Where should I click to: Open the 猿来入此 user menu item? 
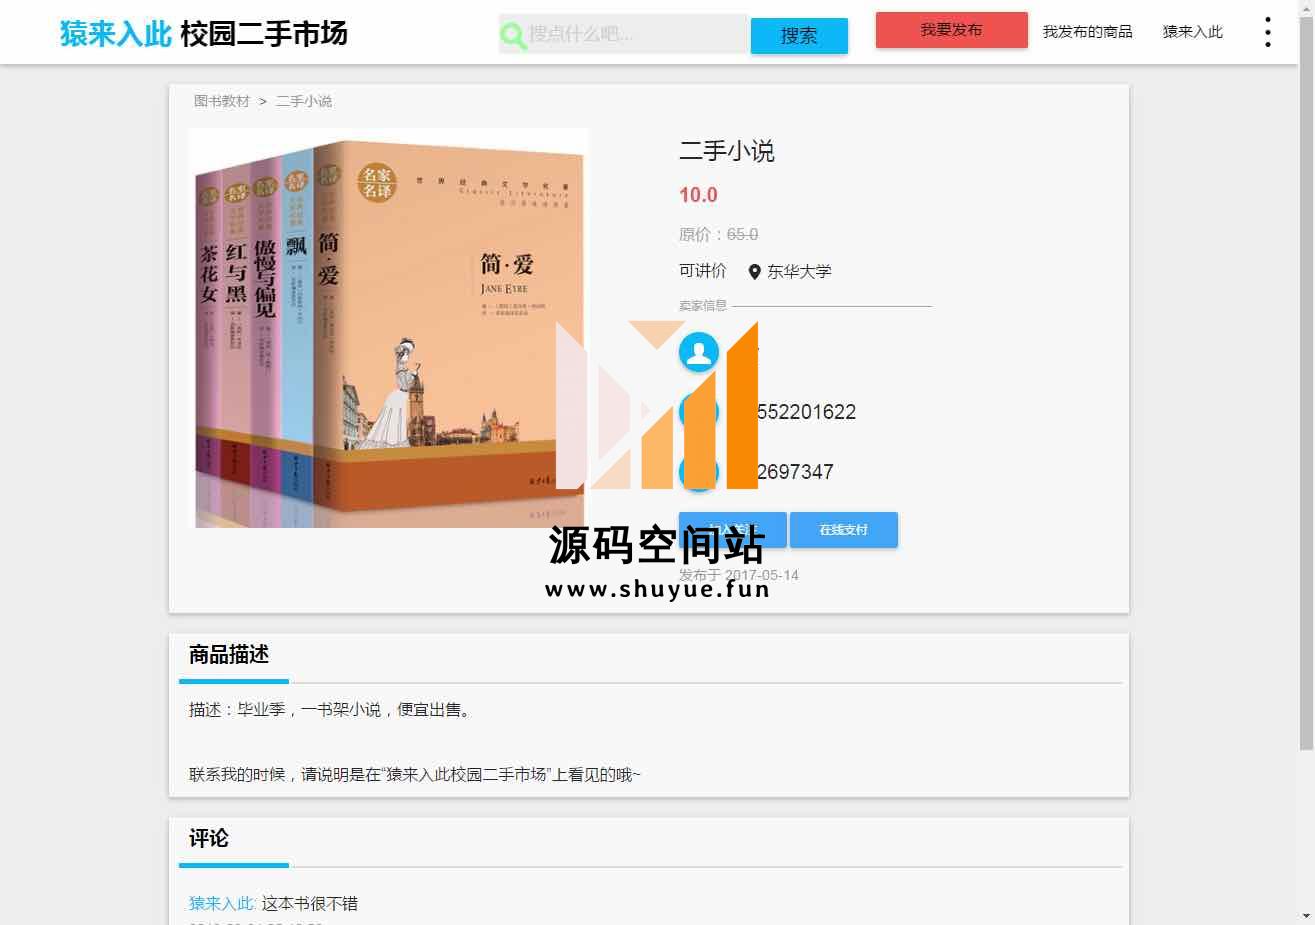[x=1192, y=32]
